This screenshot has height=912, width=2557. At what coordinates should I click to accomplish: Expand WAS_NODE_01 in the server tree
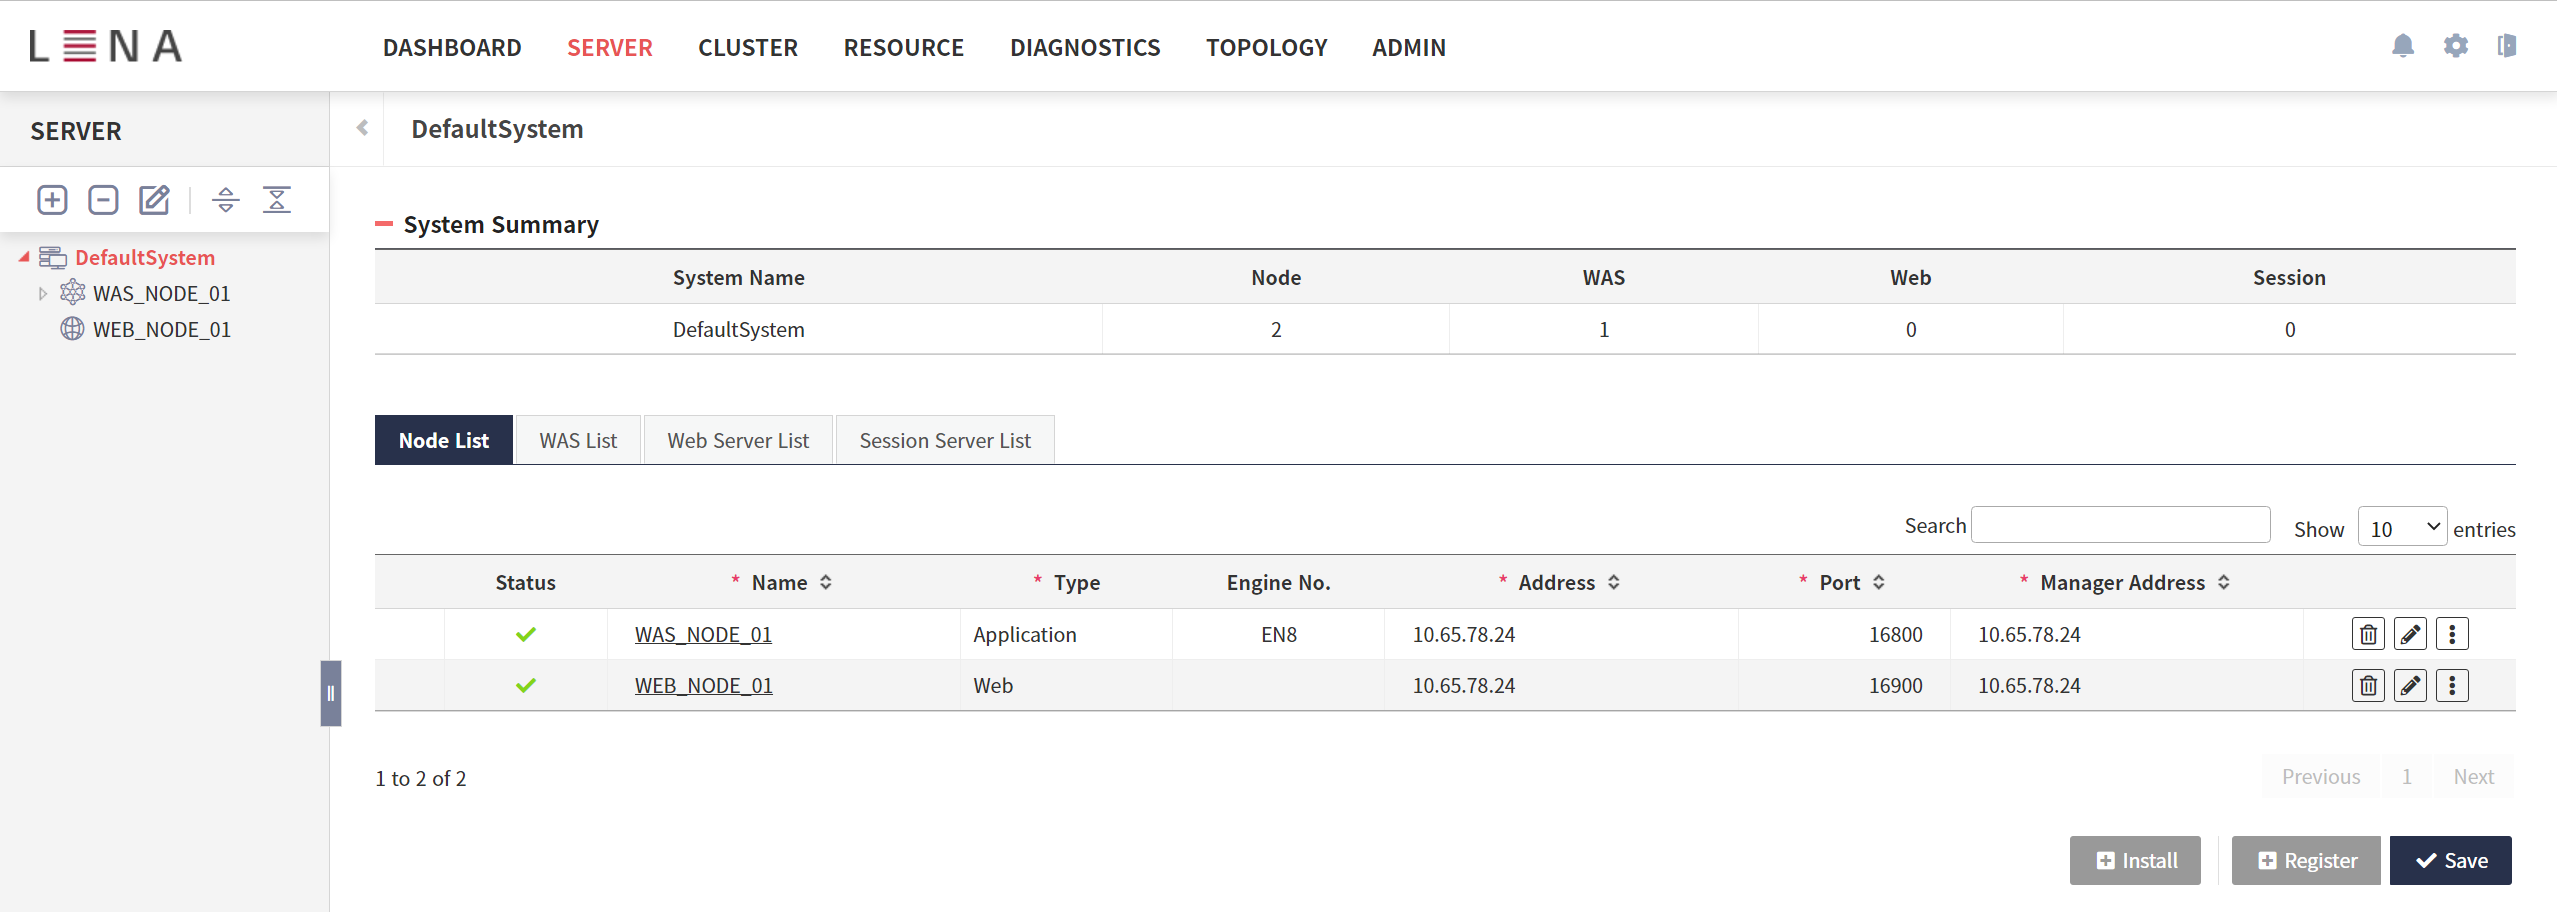[43, 293]
